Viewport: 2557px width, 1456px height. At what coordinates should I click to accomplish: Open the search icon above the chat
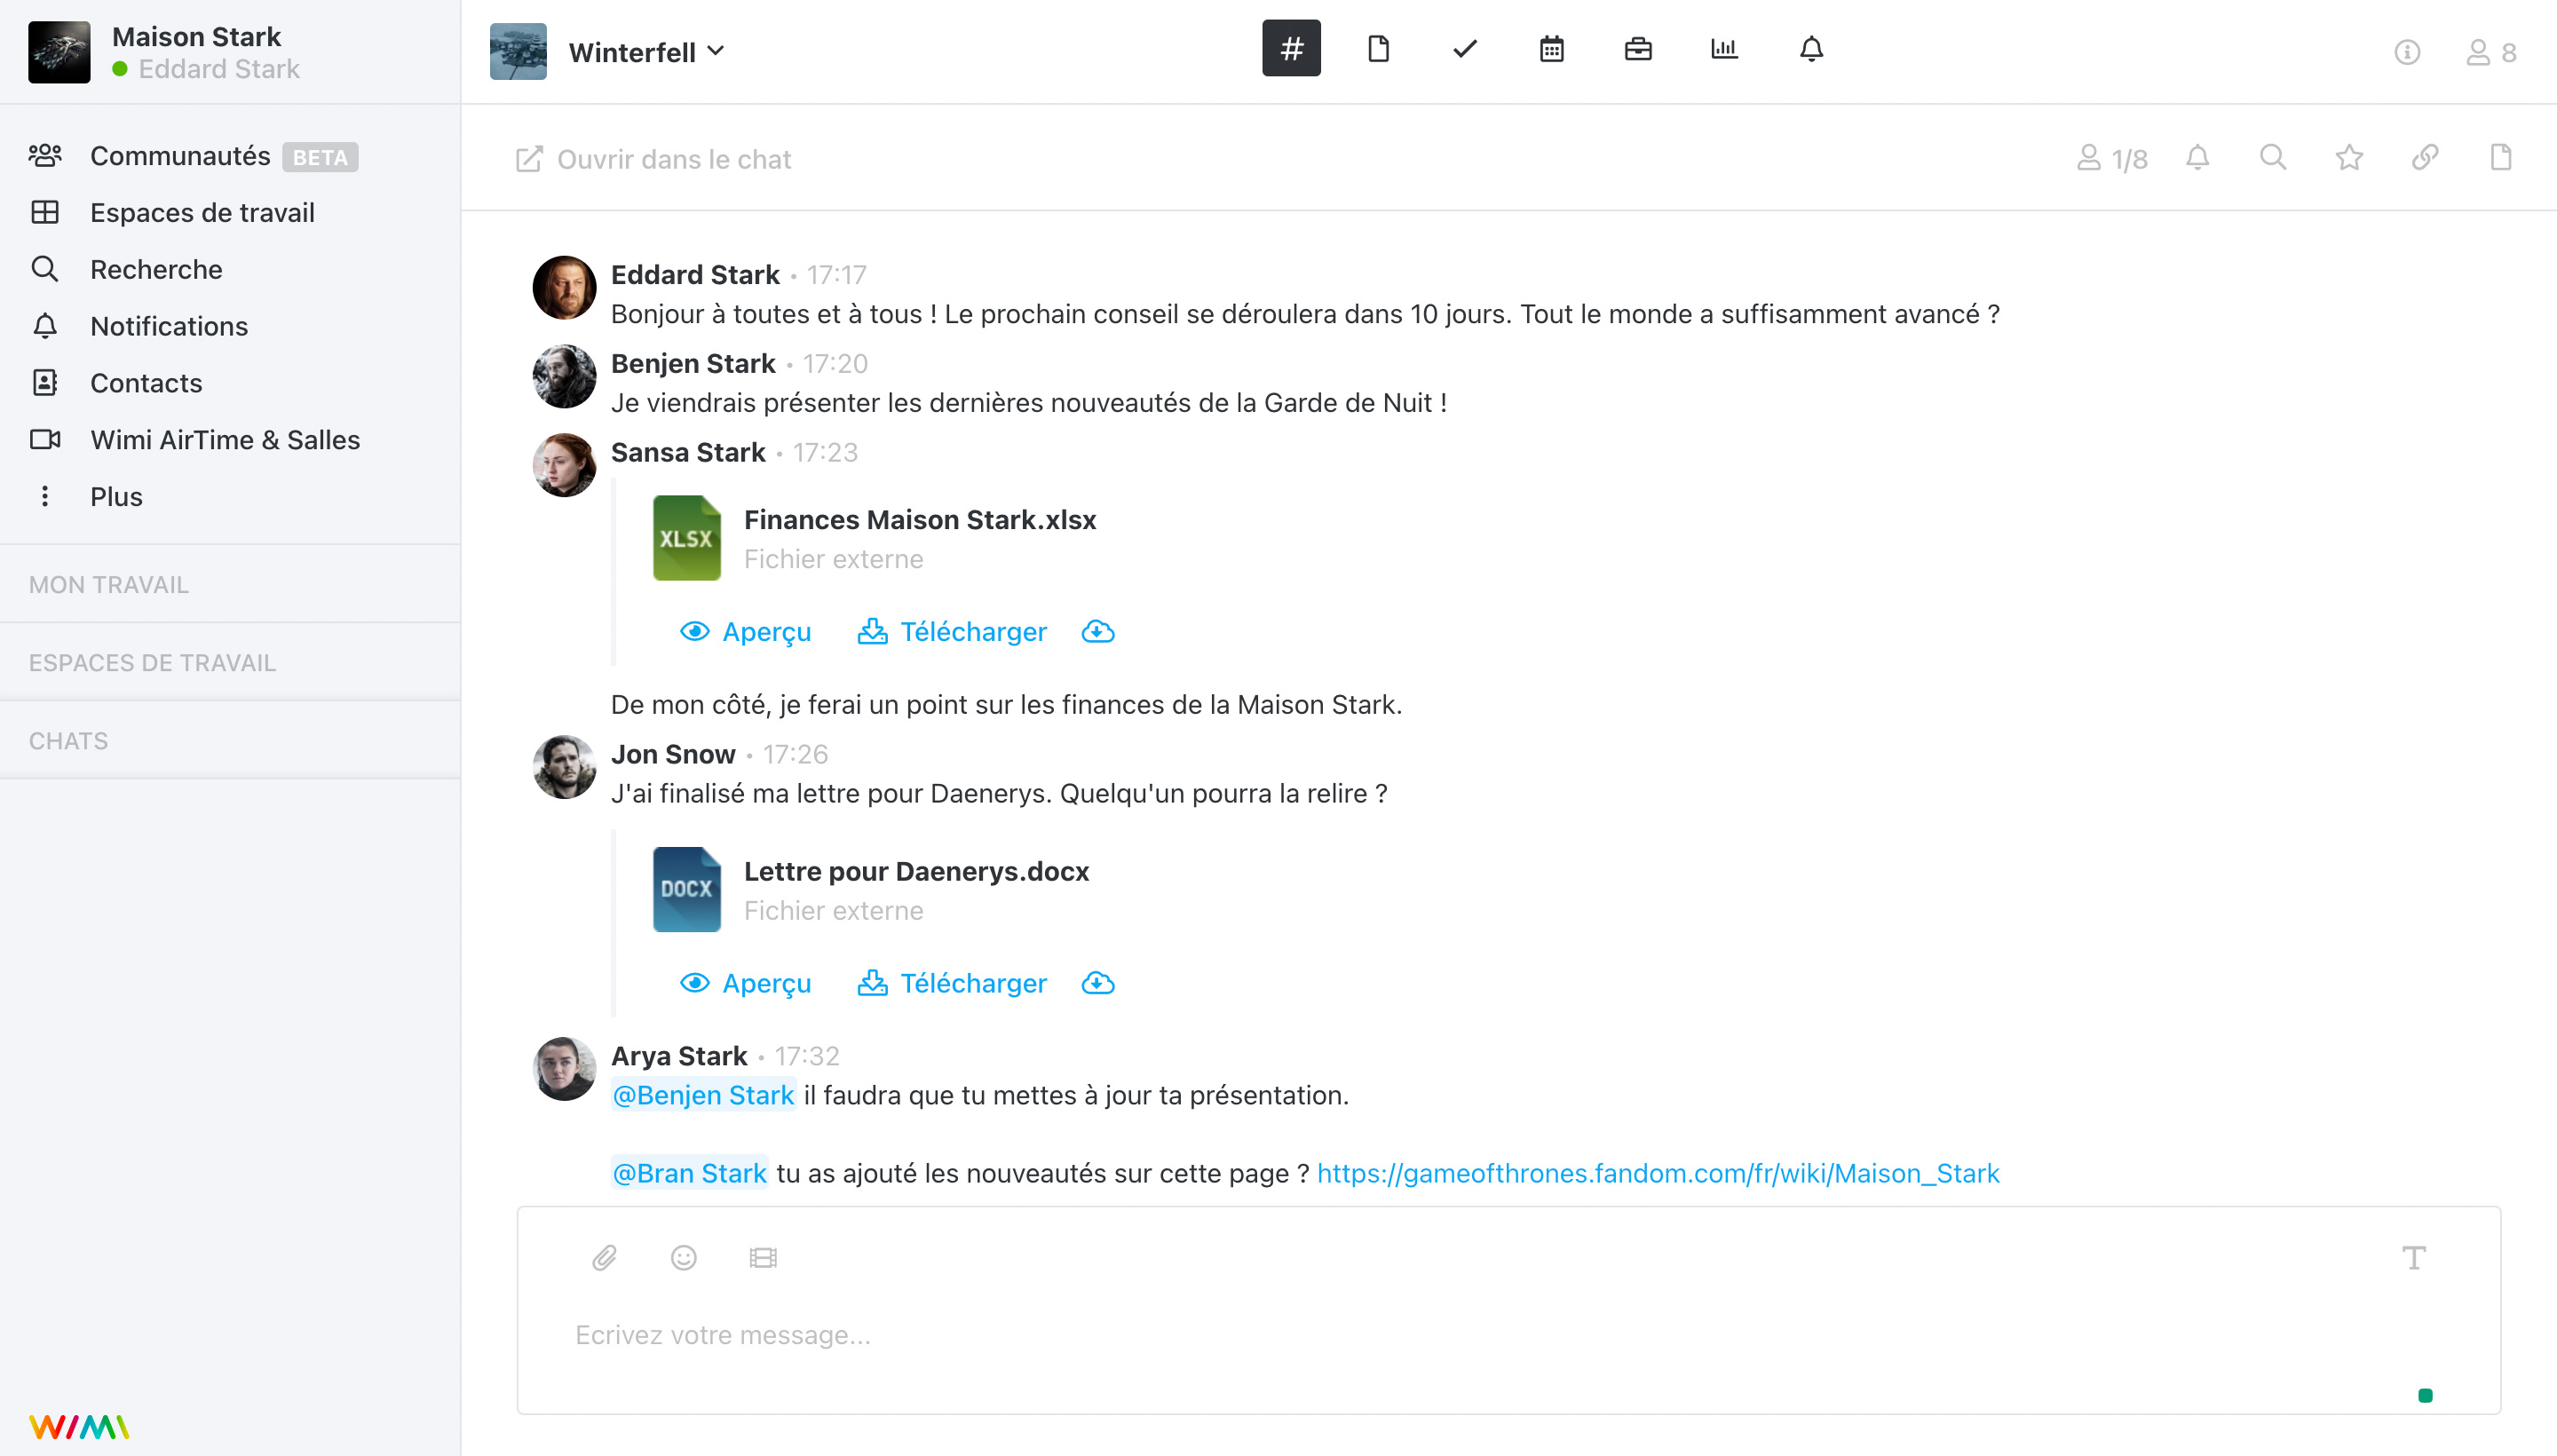[x=2272, y=157]
